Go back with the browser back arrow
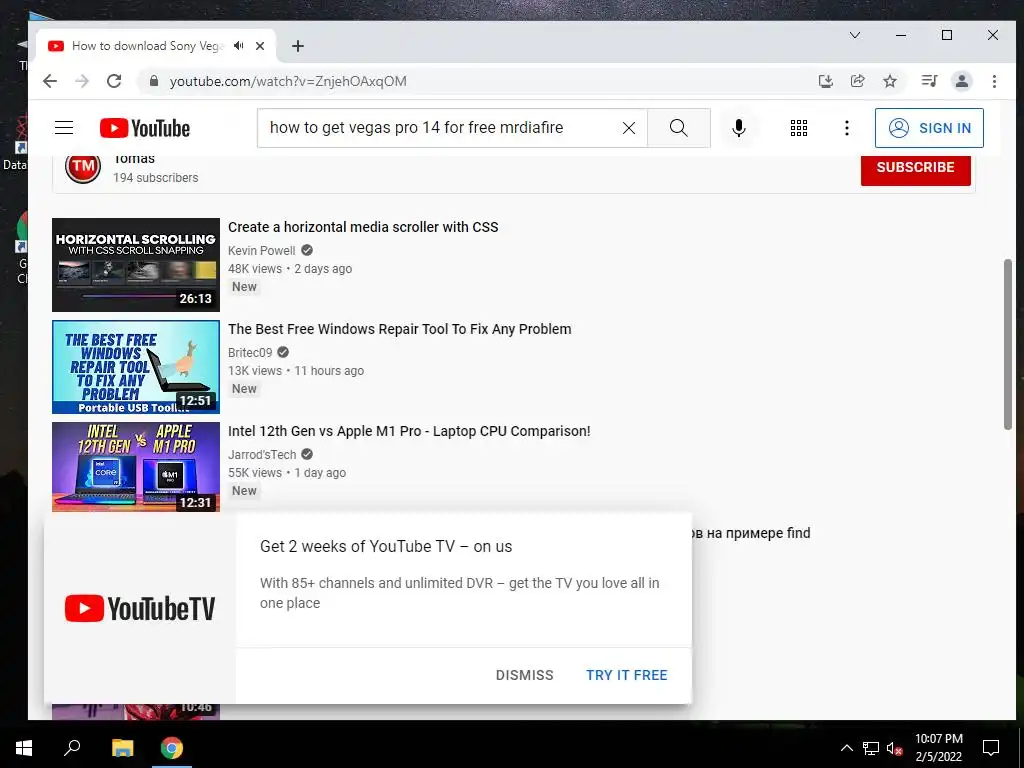Image resolution: width=1024 pixels, height=768 pixels. (50, 81)
